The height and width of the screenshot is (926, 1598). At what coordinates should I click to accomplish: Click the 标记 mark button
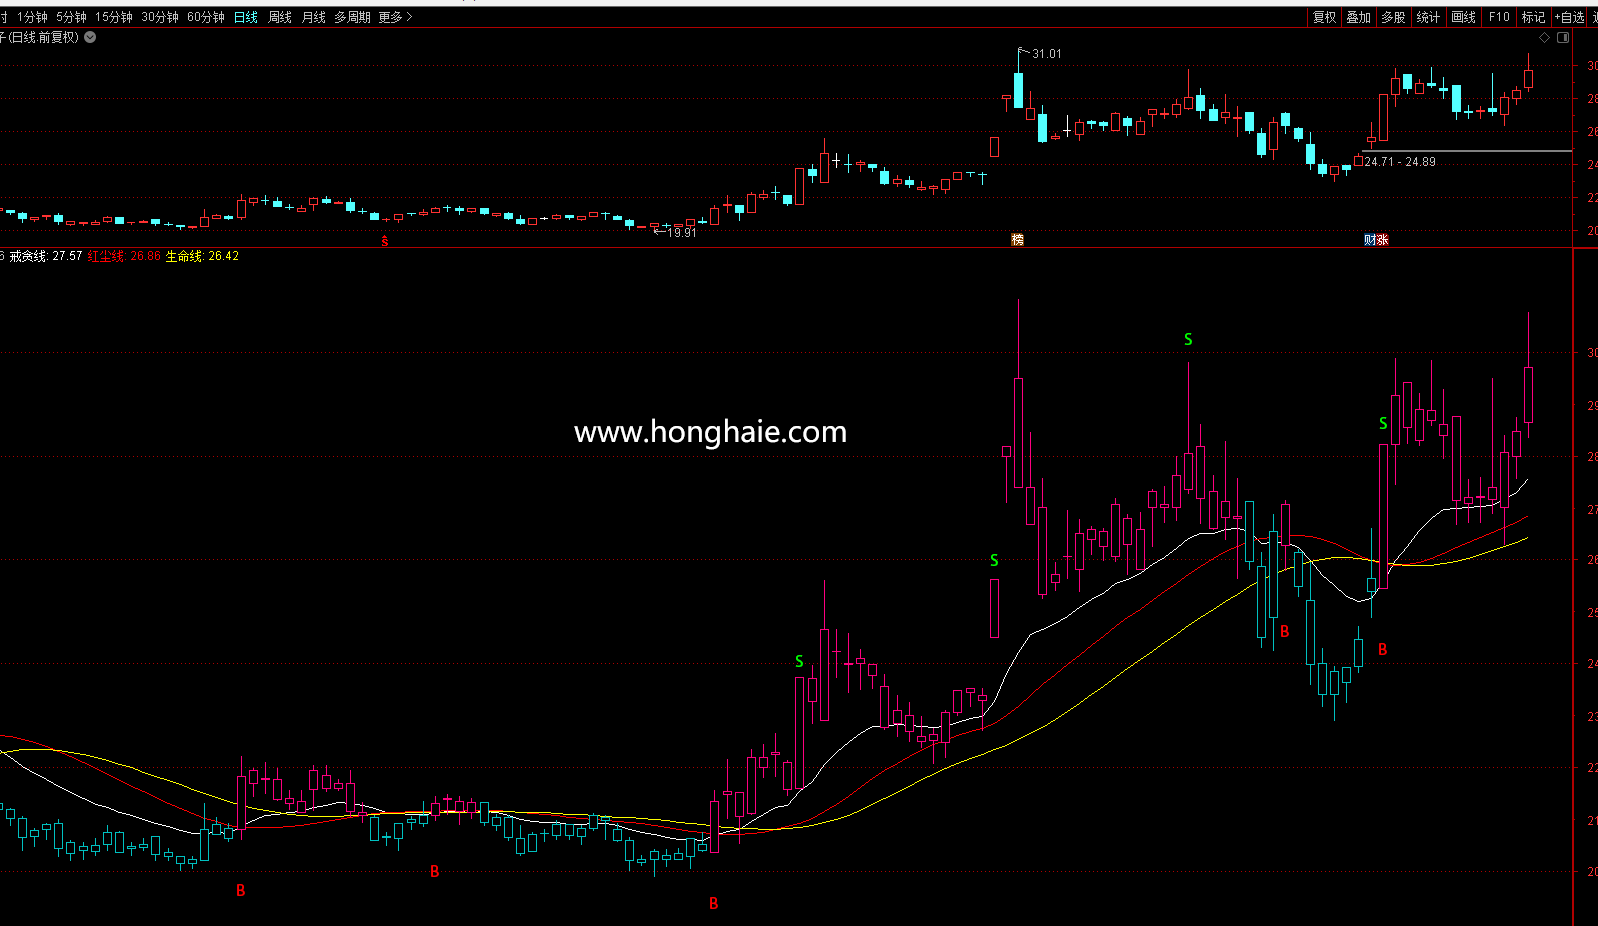(1533, 17)
